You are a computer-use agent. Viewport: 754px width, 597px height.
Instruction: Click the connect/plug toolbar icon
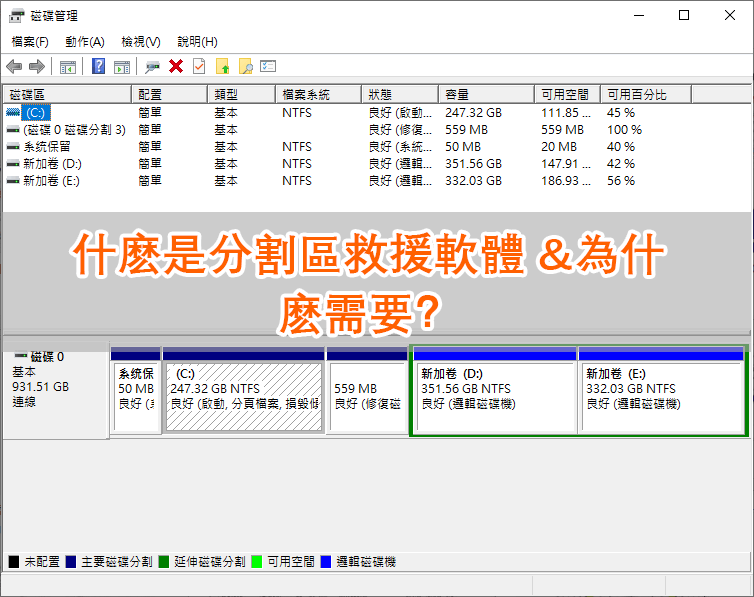tap(152, 67)
